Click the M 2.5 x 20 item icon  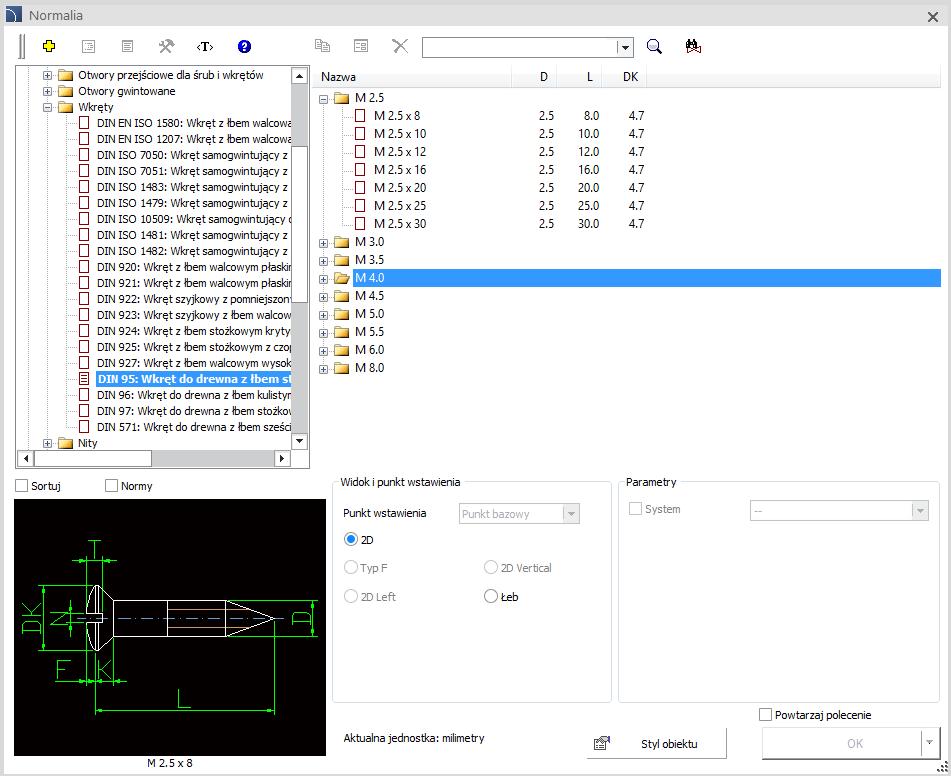(x=360, y=187)
